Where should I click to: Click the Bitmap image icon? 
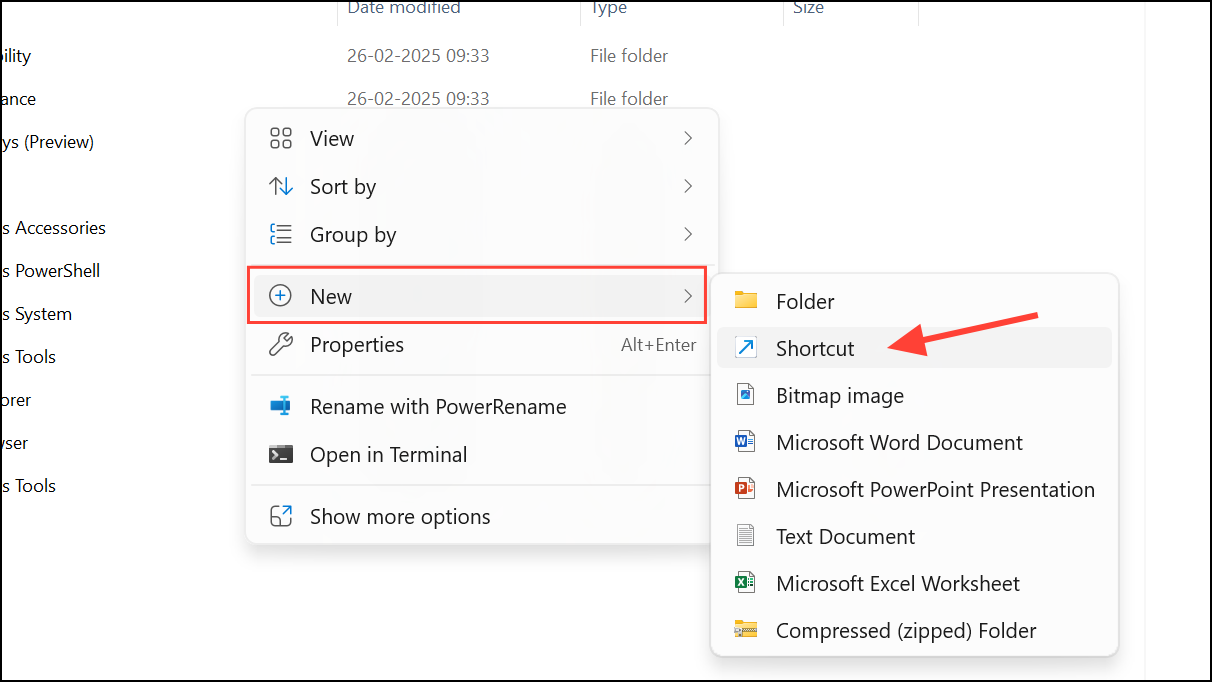[x=746, y=395]
